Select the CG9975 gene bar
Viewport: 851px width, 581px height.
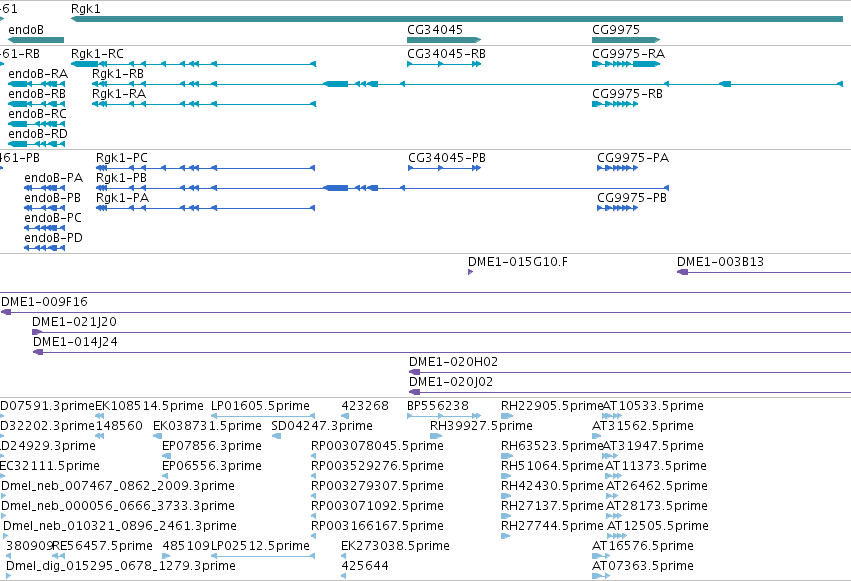click(x=626, y=40)
